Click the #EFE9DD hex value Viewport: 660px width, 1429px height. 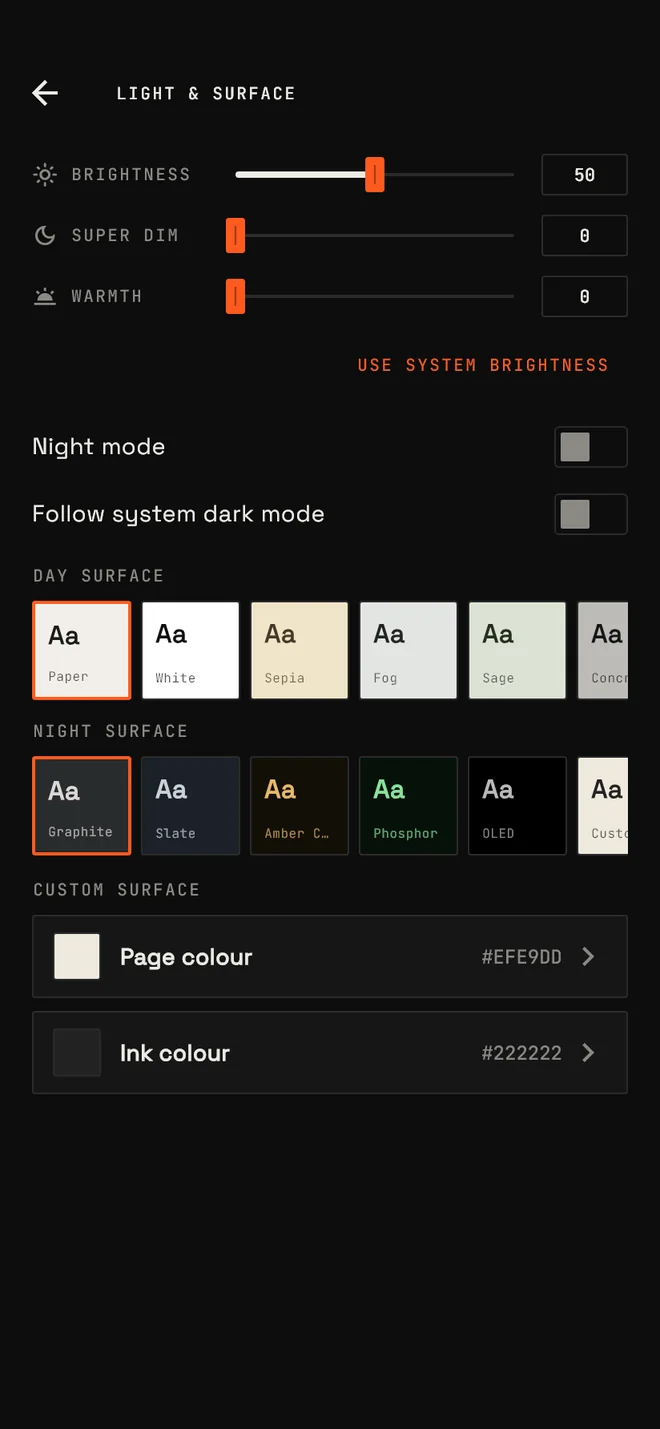(521, 957)
